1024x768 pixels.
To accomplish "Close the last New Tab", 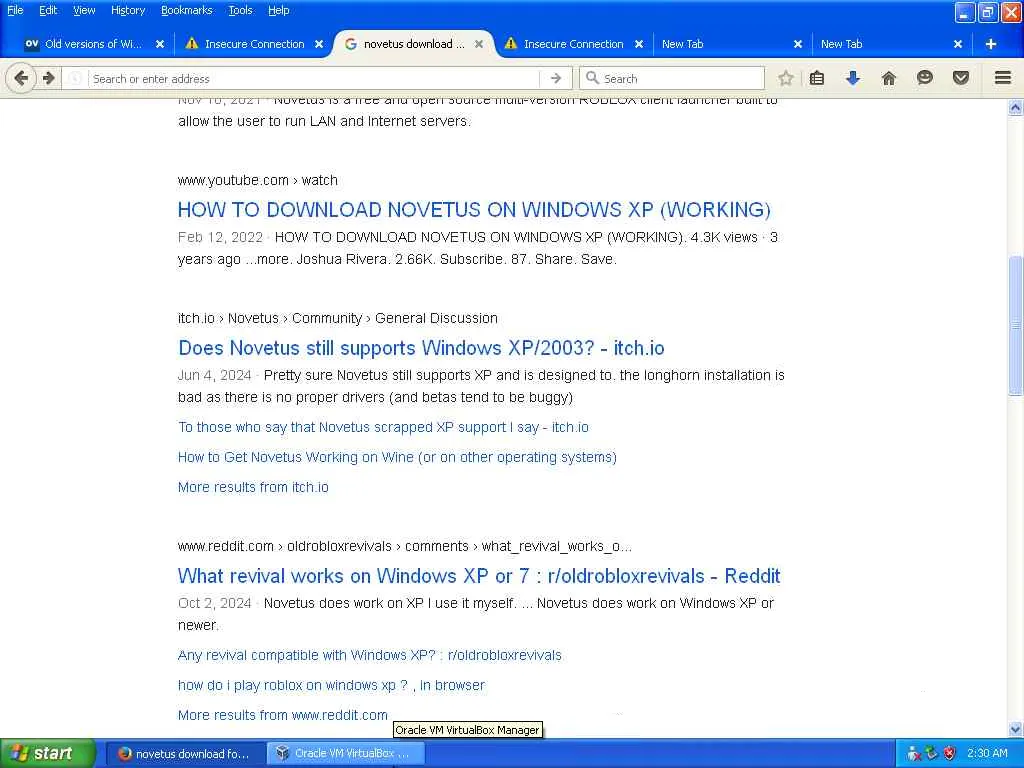I will pyautogui.click(x=957, y=44).
